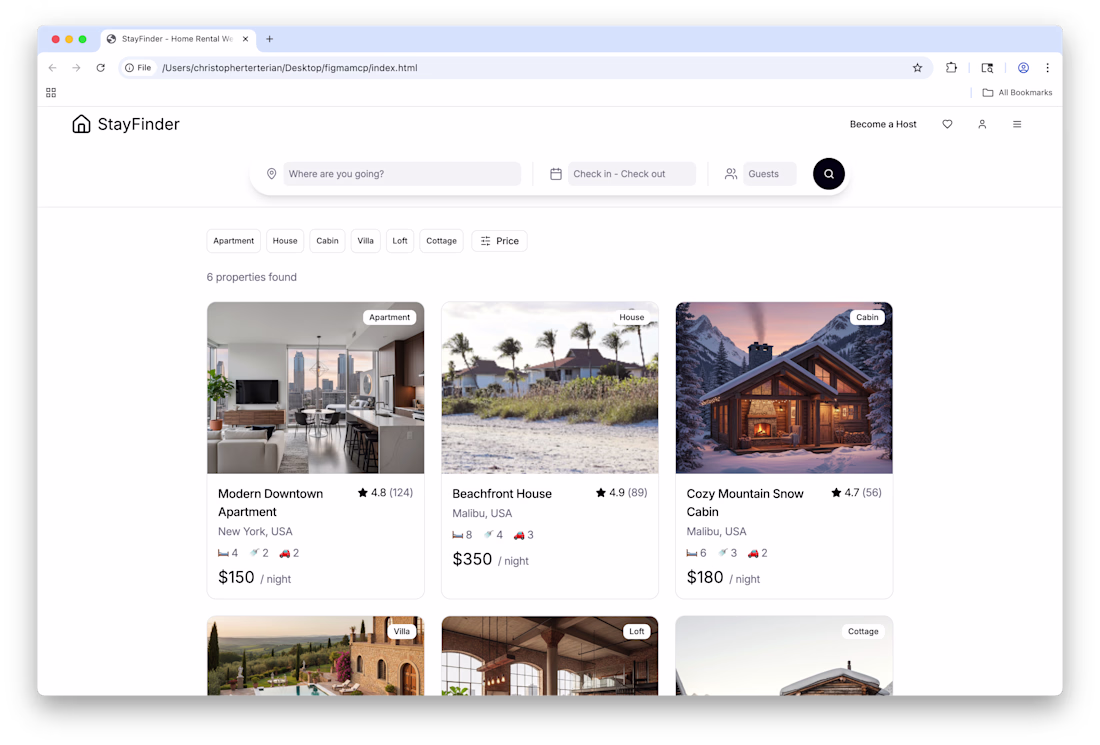Image resolution: width=1100 pixels, height=745 pixels.
Task: Click Modern Downtown Apartment title
Action: [x=271, y=503]
